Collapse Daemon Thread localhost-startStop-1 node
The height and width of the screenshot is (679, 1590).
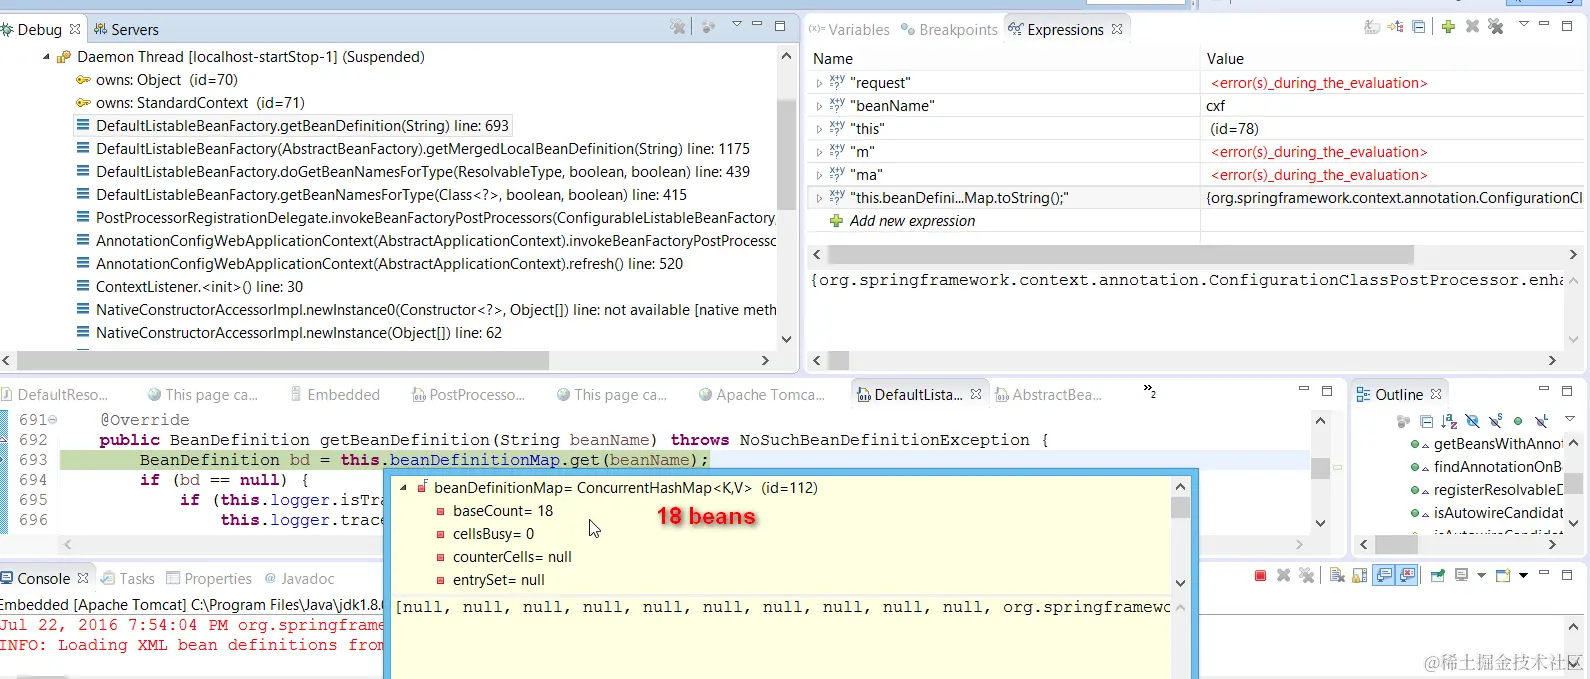(46, 57)
